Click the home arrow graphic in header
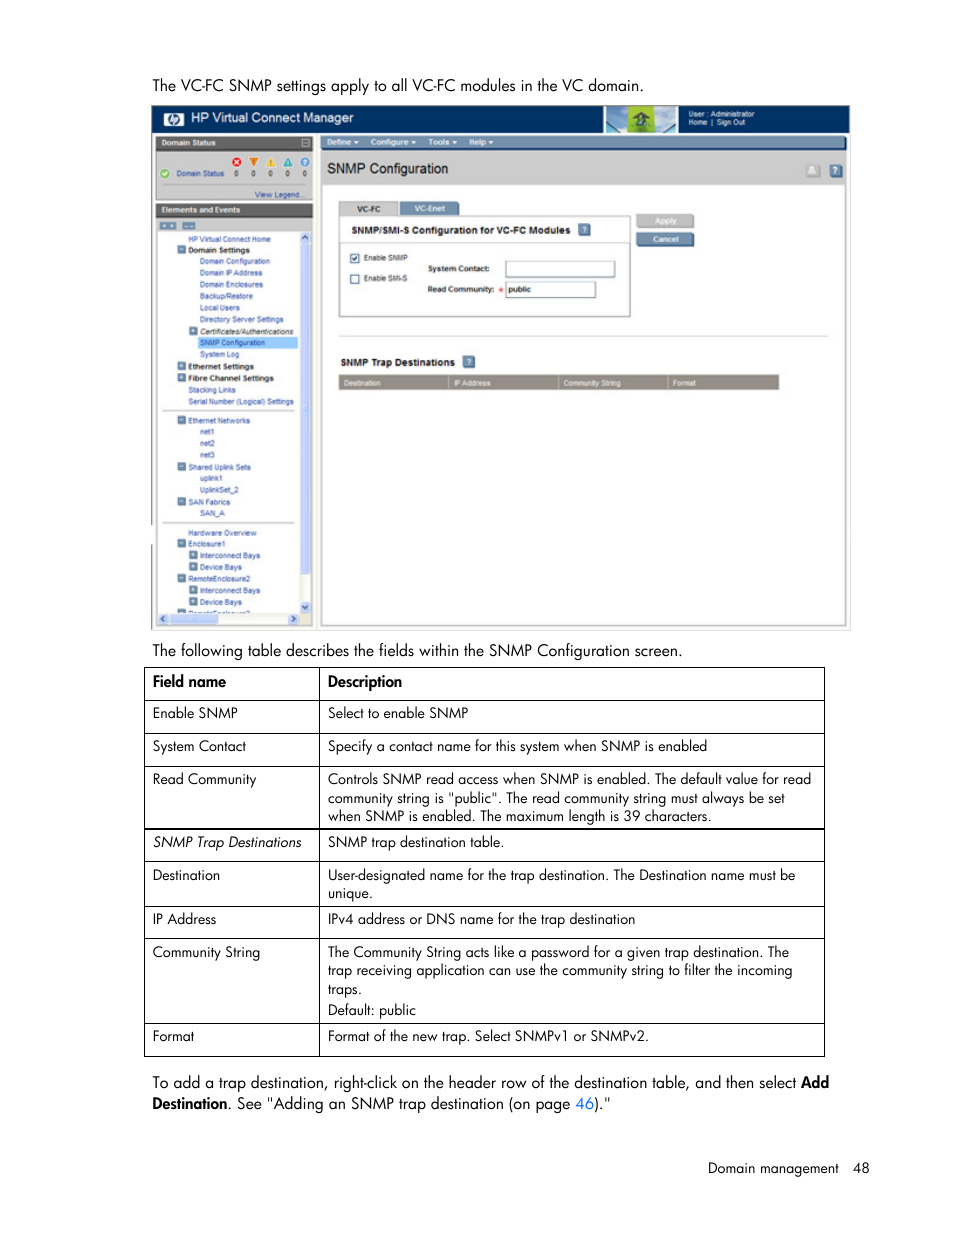The image size is (954, 1235). click(x=641, y=120)
